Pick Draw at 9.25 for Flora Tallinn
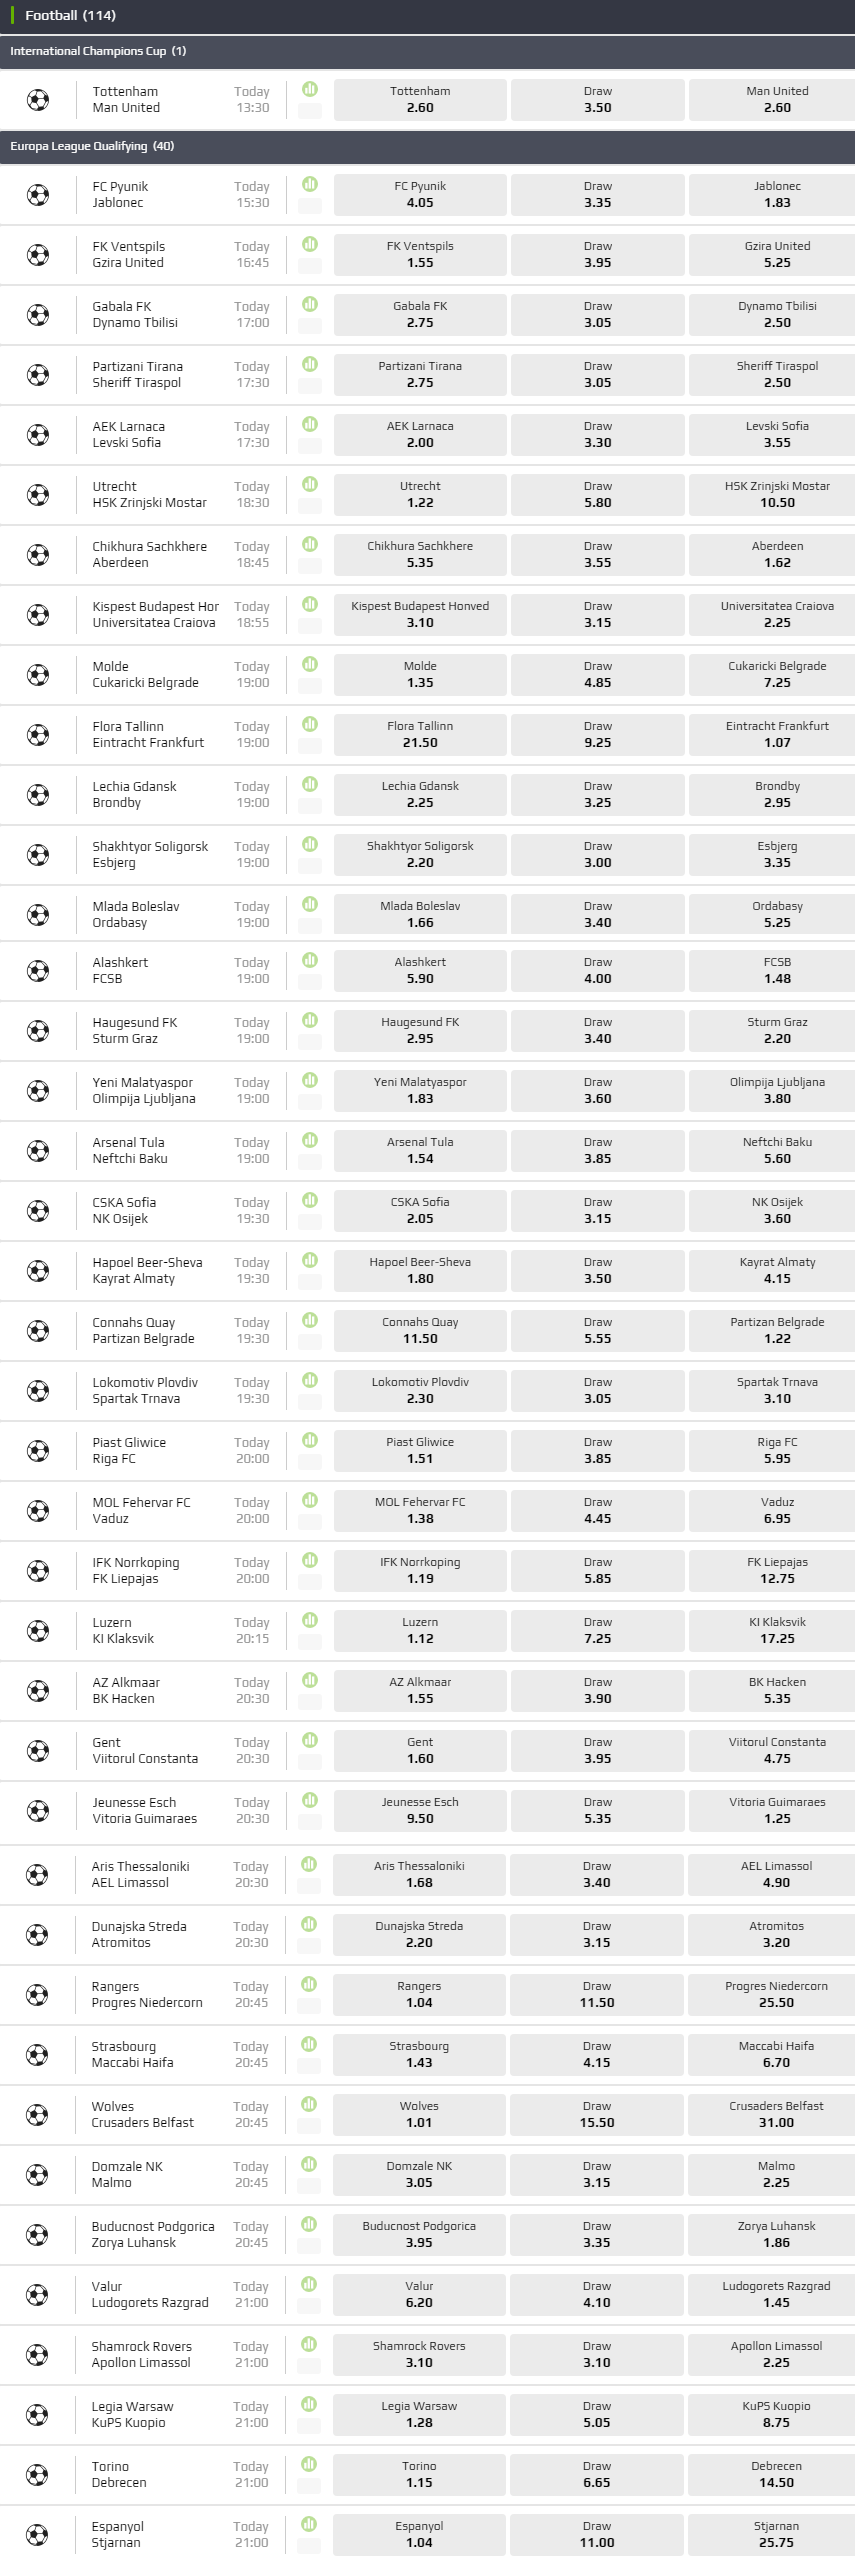The width and height of the screenshot is (855, 2563). [x=597, y=735]
